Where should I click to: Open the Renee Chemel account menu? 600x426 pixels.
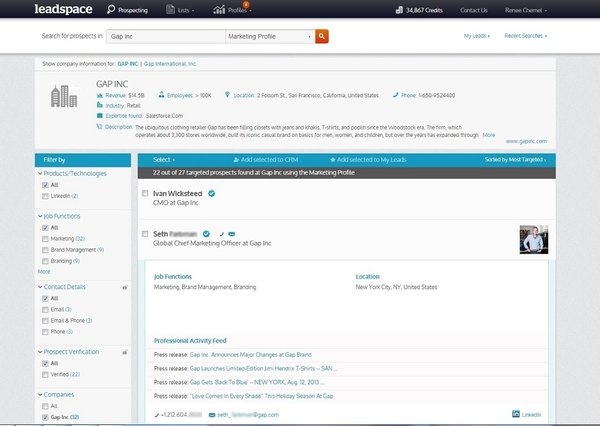click(x=525, y=10)
